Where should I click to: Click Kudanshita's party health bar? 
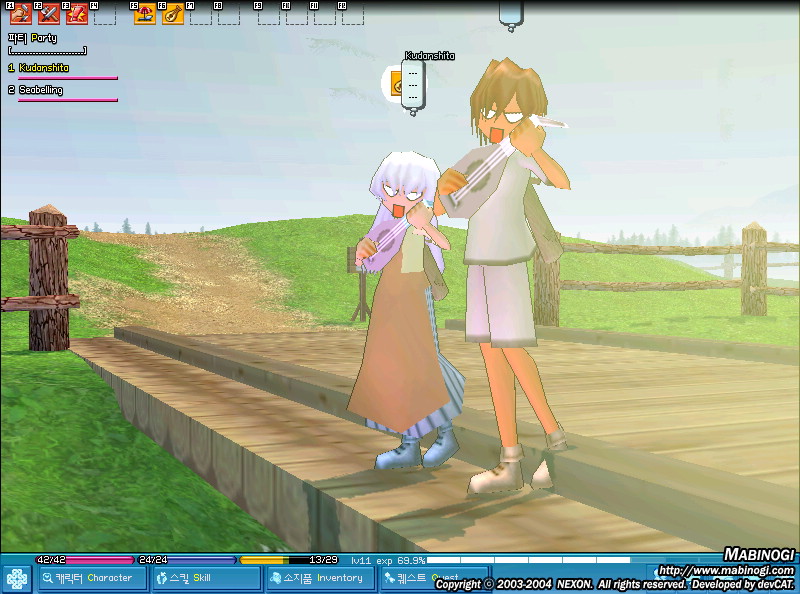(x=68, y=78)
